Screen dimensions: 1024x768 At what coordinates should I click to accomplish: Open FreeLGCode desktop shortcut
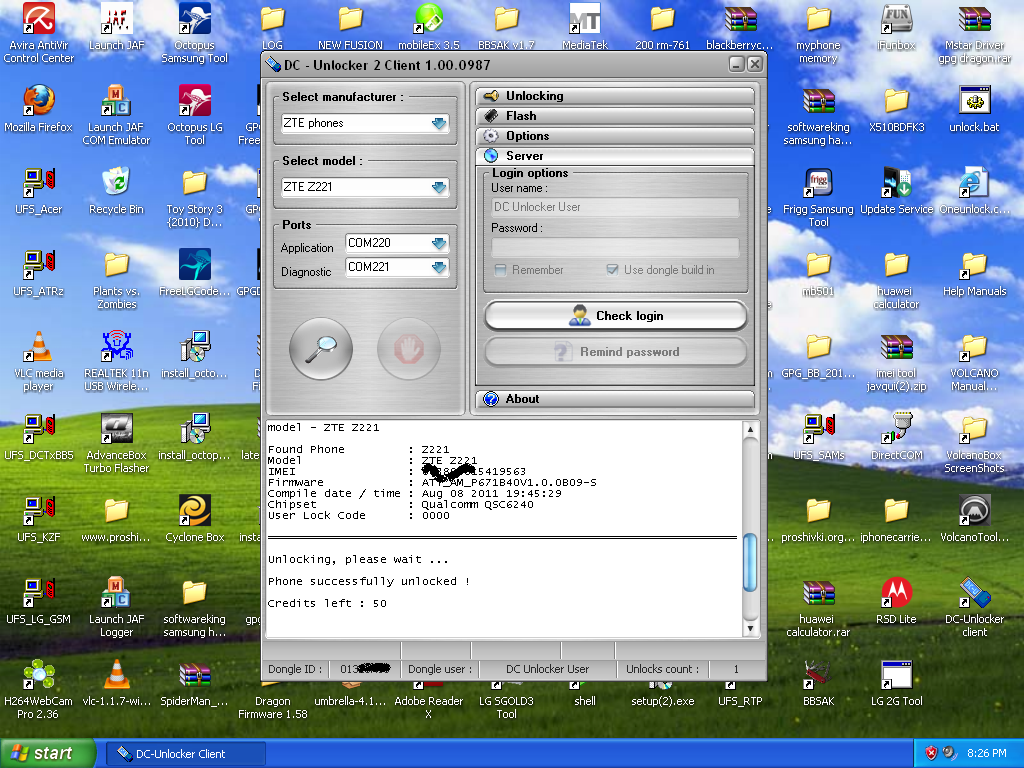(195, 272)
